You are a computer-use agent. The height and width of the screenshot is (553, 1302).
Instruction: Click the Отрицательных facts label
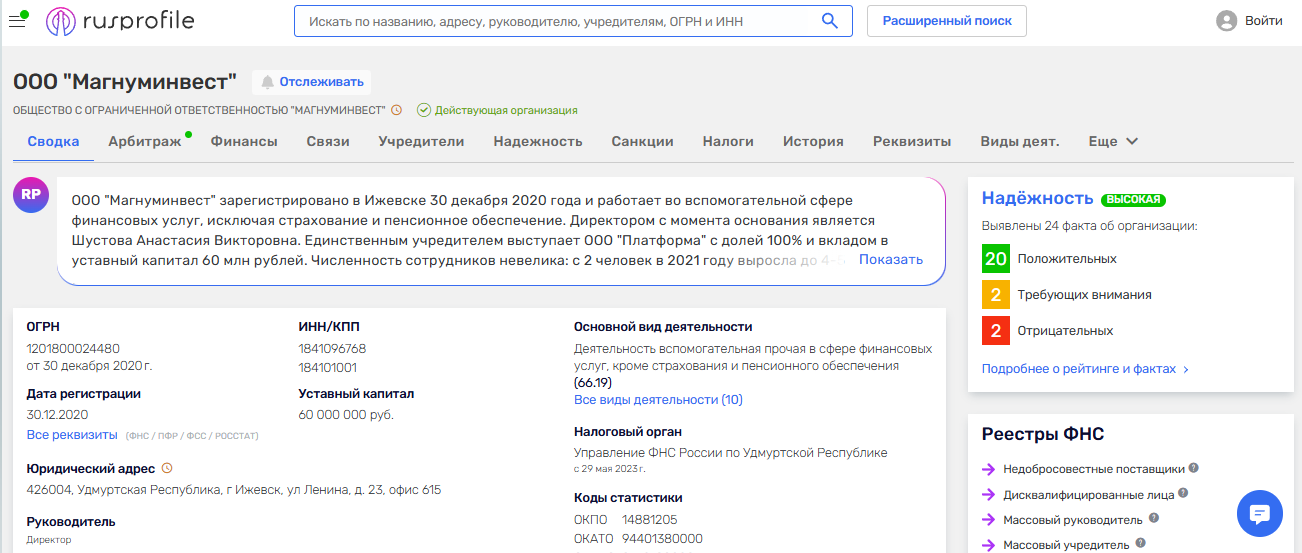click(1065, 331)
